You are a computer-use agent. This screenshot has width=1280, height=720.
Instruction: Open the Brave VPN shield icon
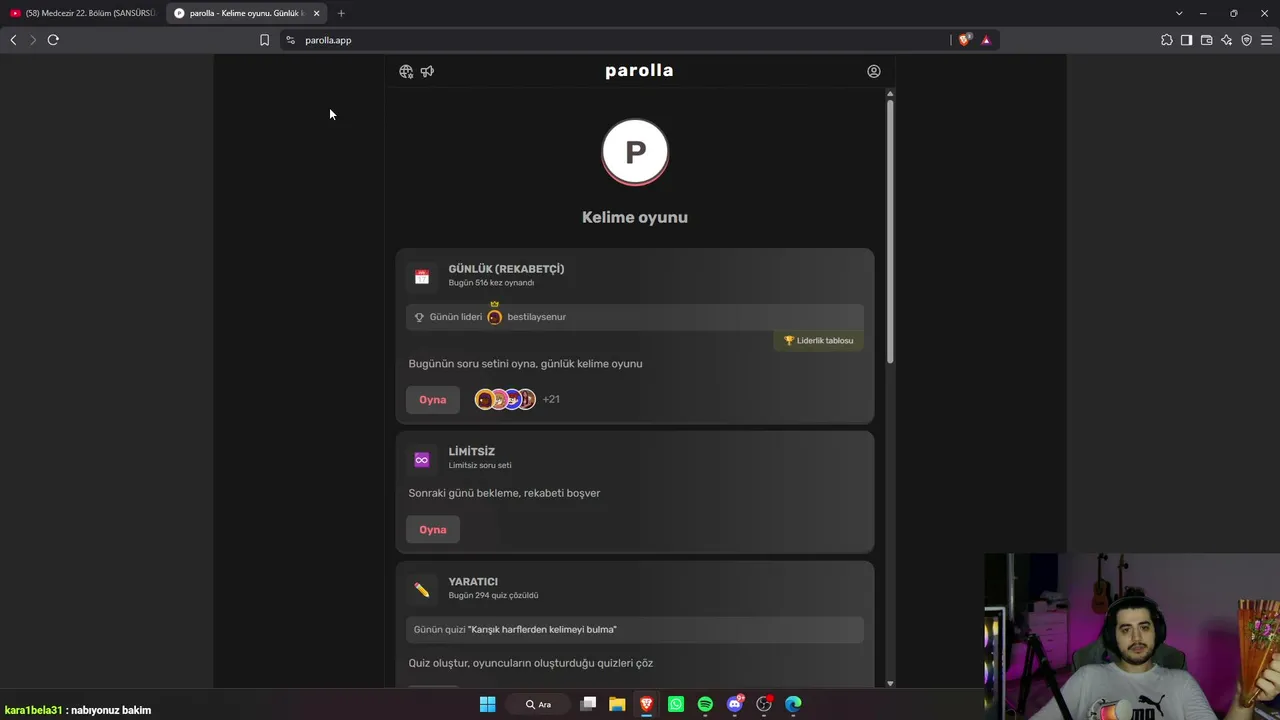(x=1246, y=40)
